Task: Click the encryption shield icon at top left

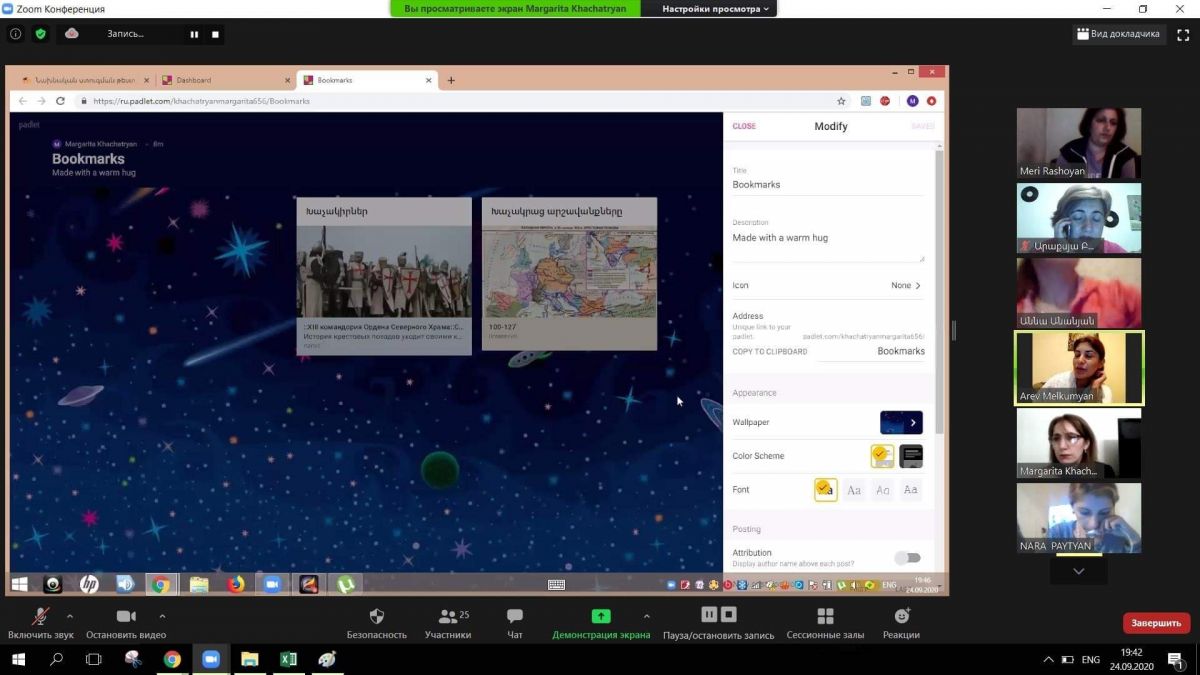Action: (x=41, y=33)
